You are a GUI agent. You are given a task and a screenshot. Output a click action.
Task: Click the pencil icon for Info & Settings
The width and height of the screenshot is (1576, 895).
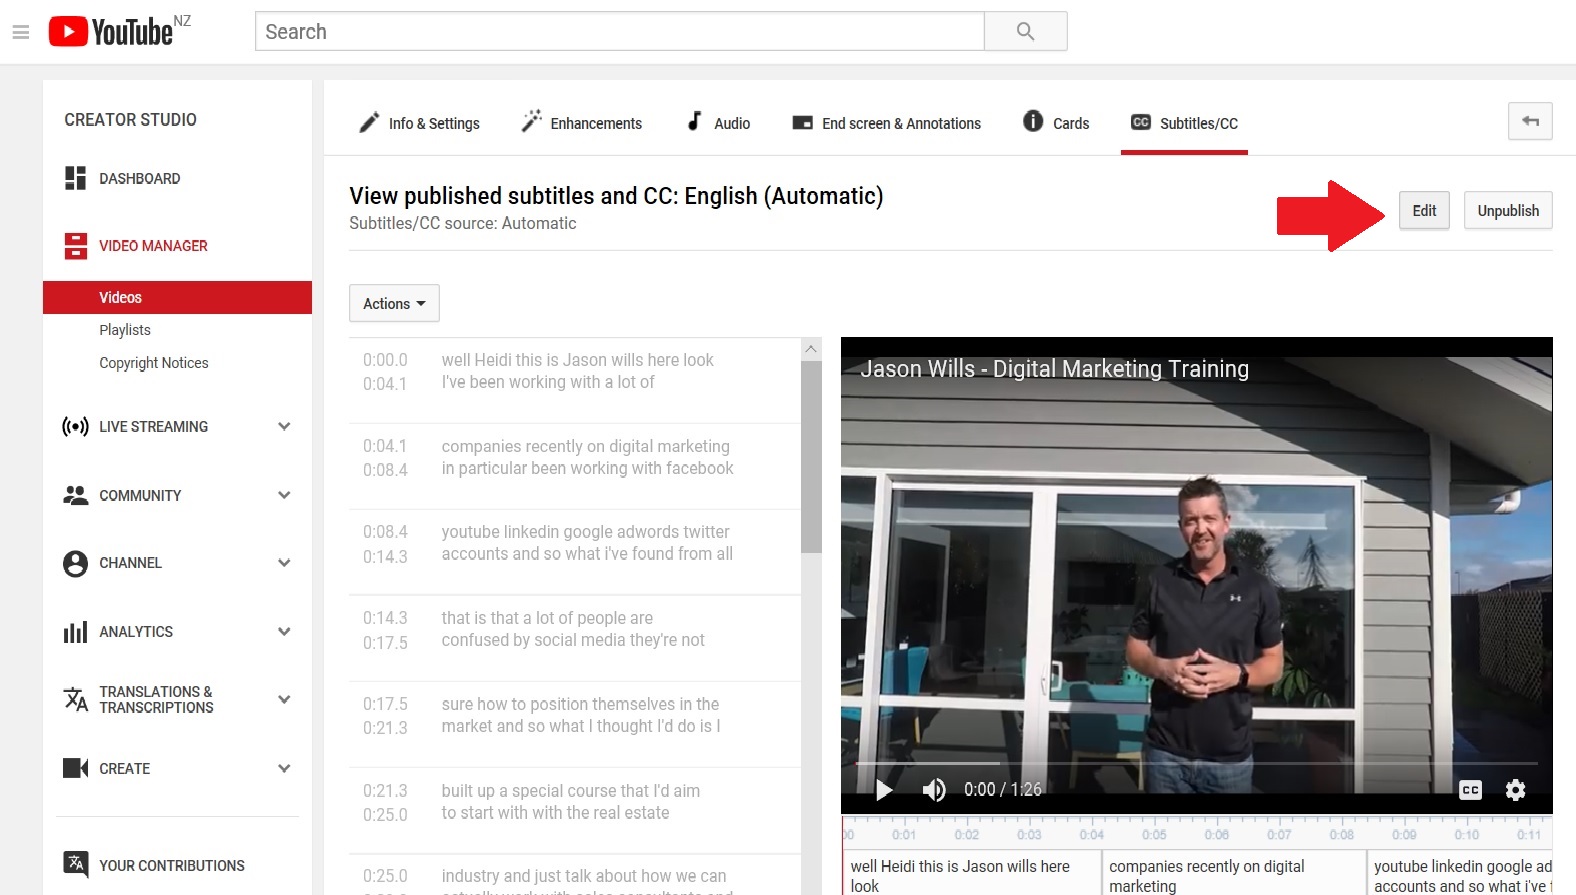pyautogui.click(x=369, y=122)
